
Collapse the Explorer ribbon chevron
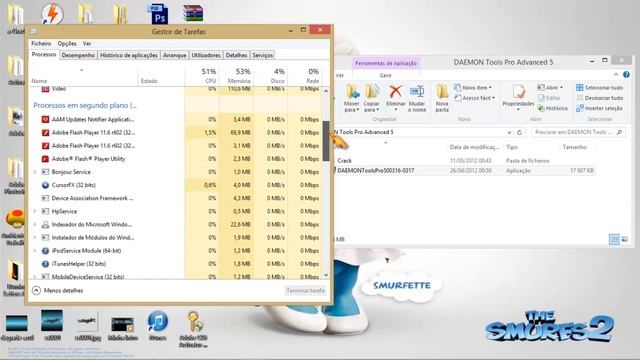pyautogui.click(x=616, y=75)
